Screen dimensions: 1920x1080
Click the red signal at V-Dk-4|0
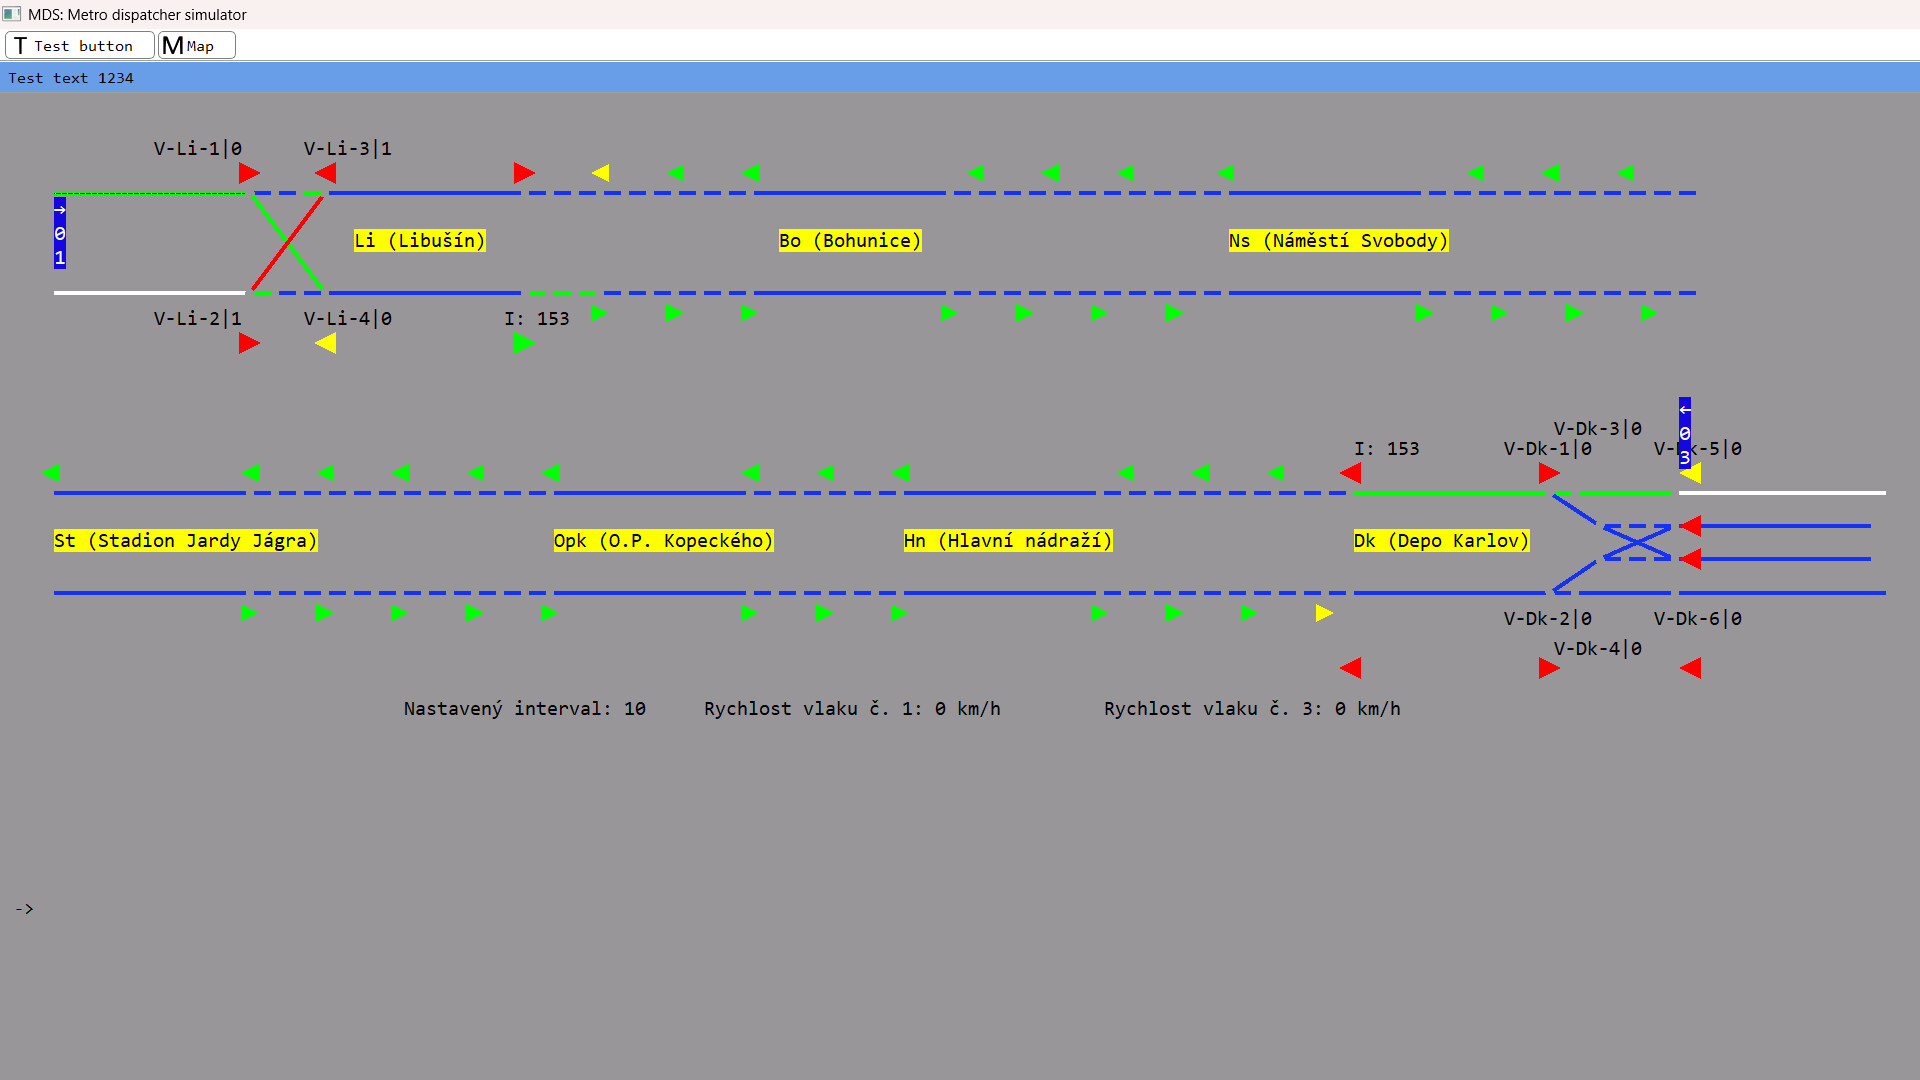click(1548, 668)
